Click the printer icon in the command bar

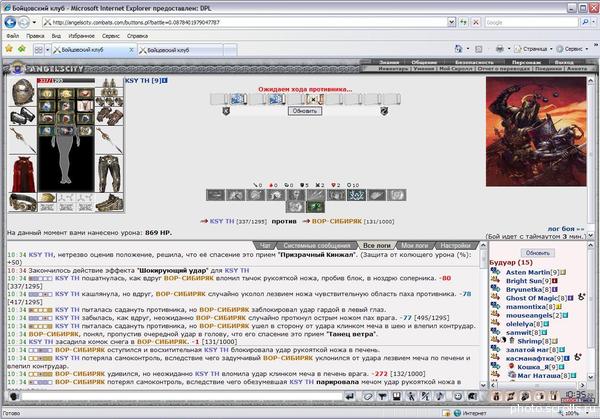(x=499, y=49)
